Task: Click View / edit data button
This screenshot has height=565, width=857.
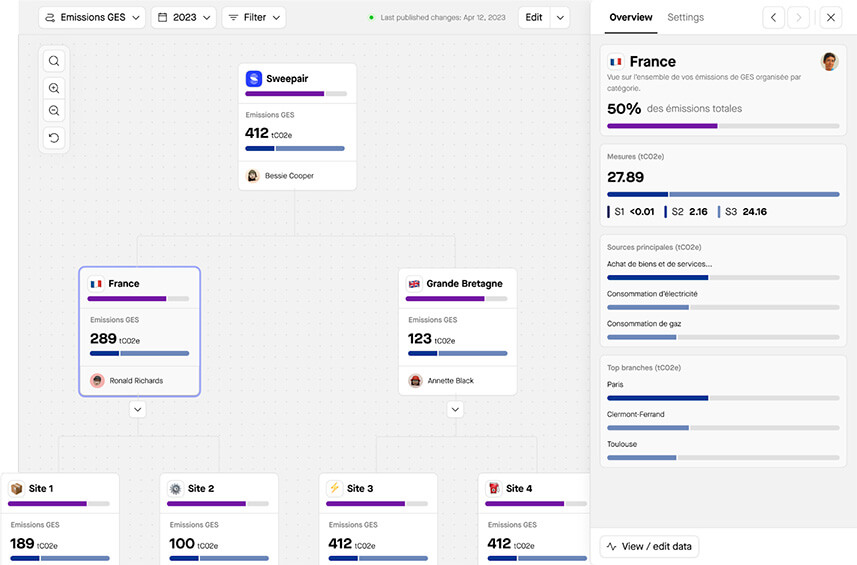Action: (x=649, y=546)
